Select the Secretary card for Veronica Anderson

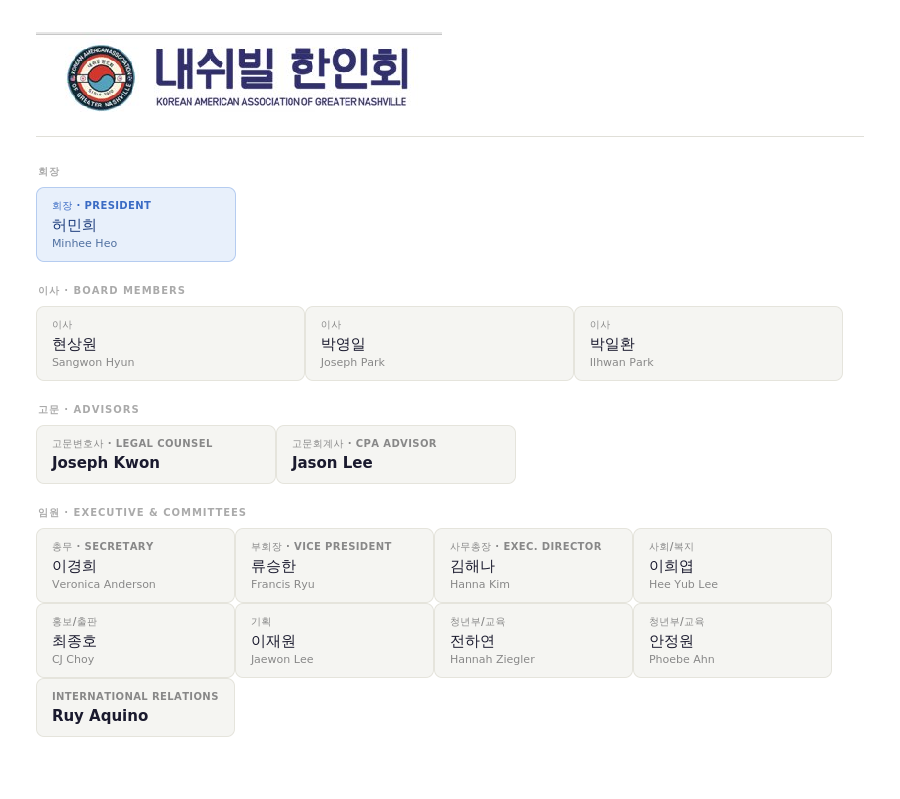(135, 565)
